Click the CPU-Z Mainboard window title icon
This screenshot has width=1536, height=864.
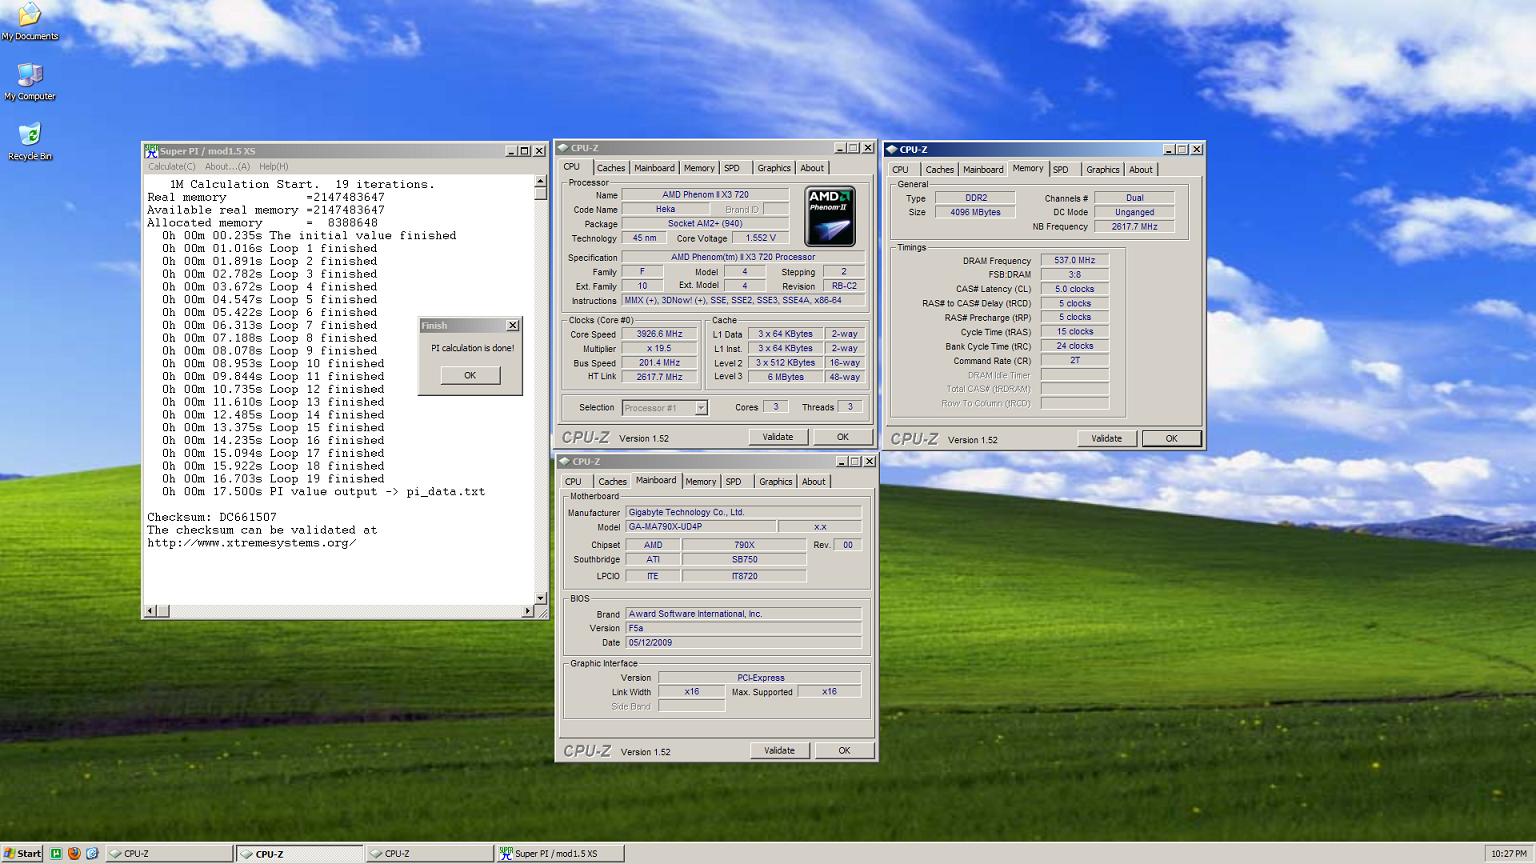pos(564,461)
